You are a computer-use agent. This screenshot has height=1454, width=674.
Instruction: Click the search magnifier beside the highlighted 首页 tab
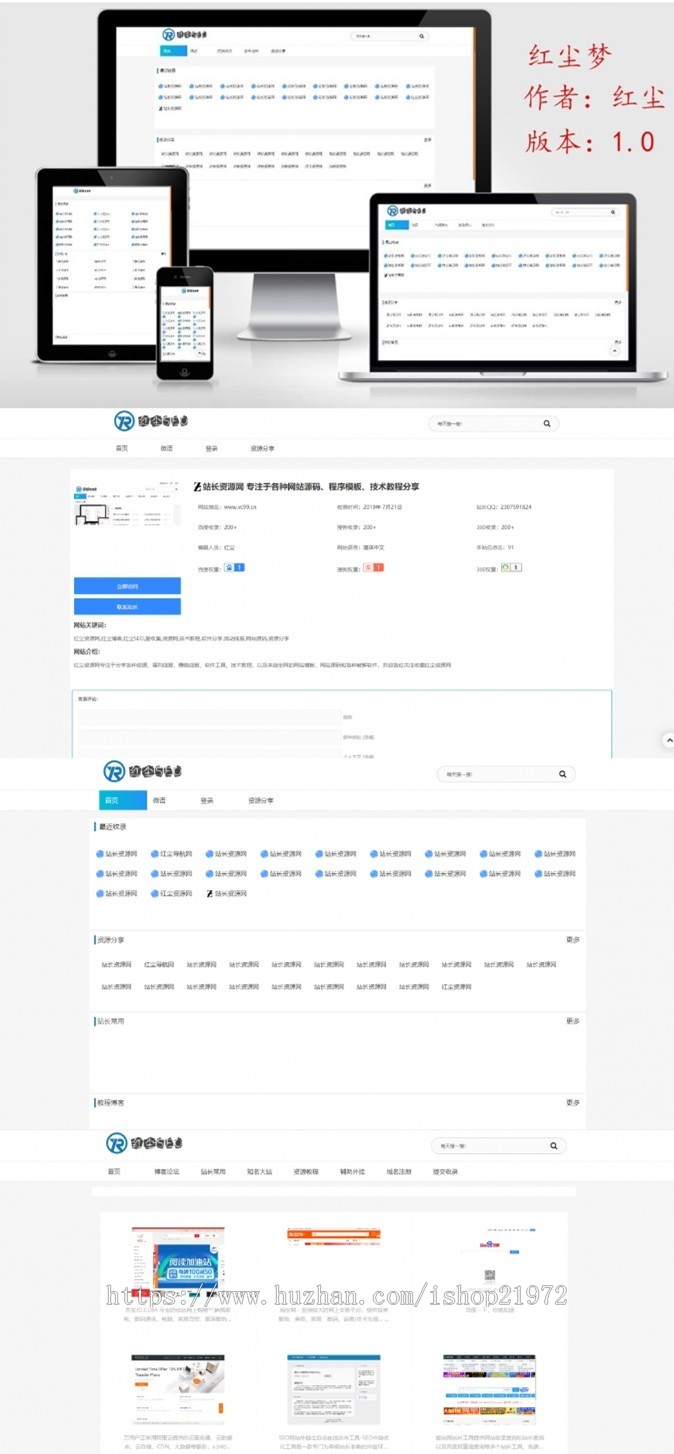(x=563, y=774)
